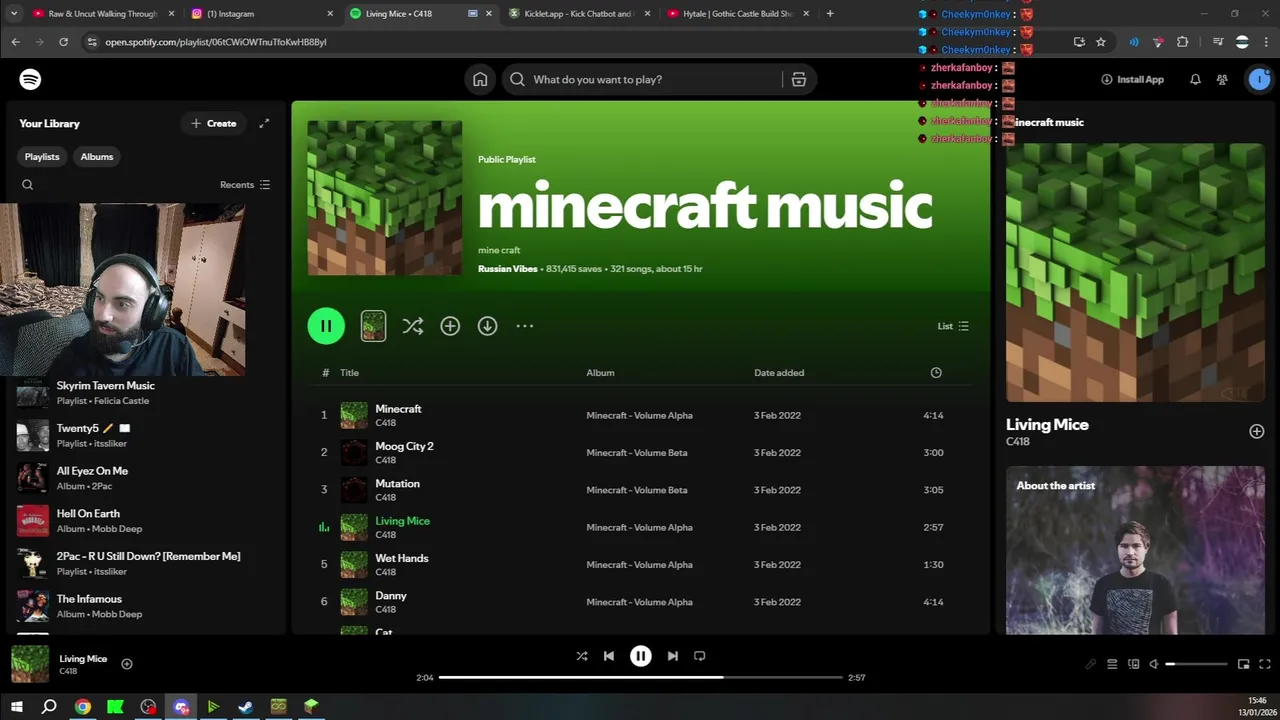Sort tracks by Date added column
1280x720 pixels.
tap(779, 373)
